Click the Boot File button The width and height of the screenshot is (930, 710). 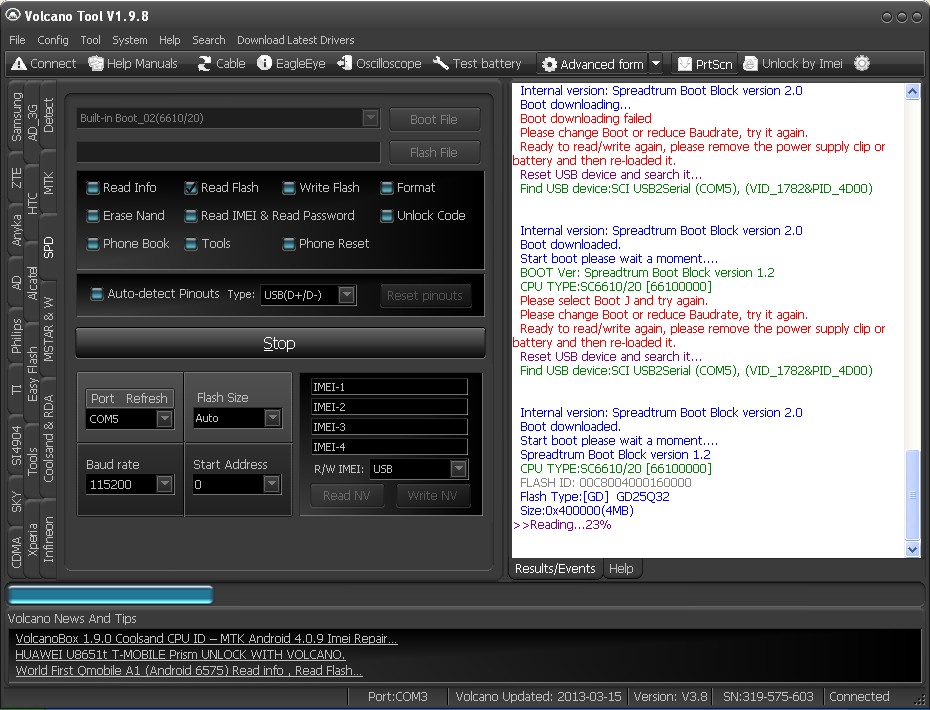point(434,119)
